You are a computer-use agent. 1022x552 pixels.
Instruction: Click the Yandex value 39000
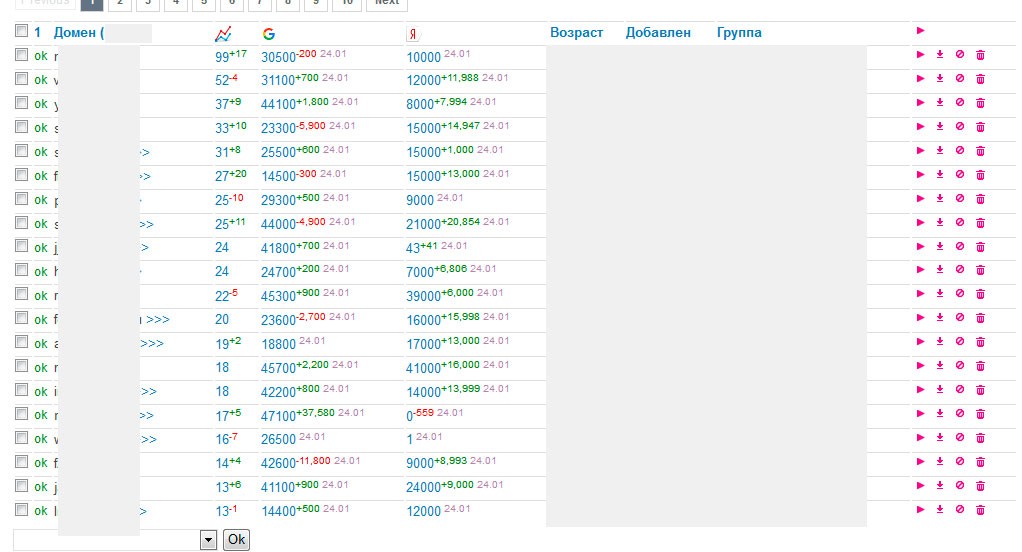pyautogui.click(x=424, y=297)
